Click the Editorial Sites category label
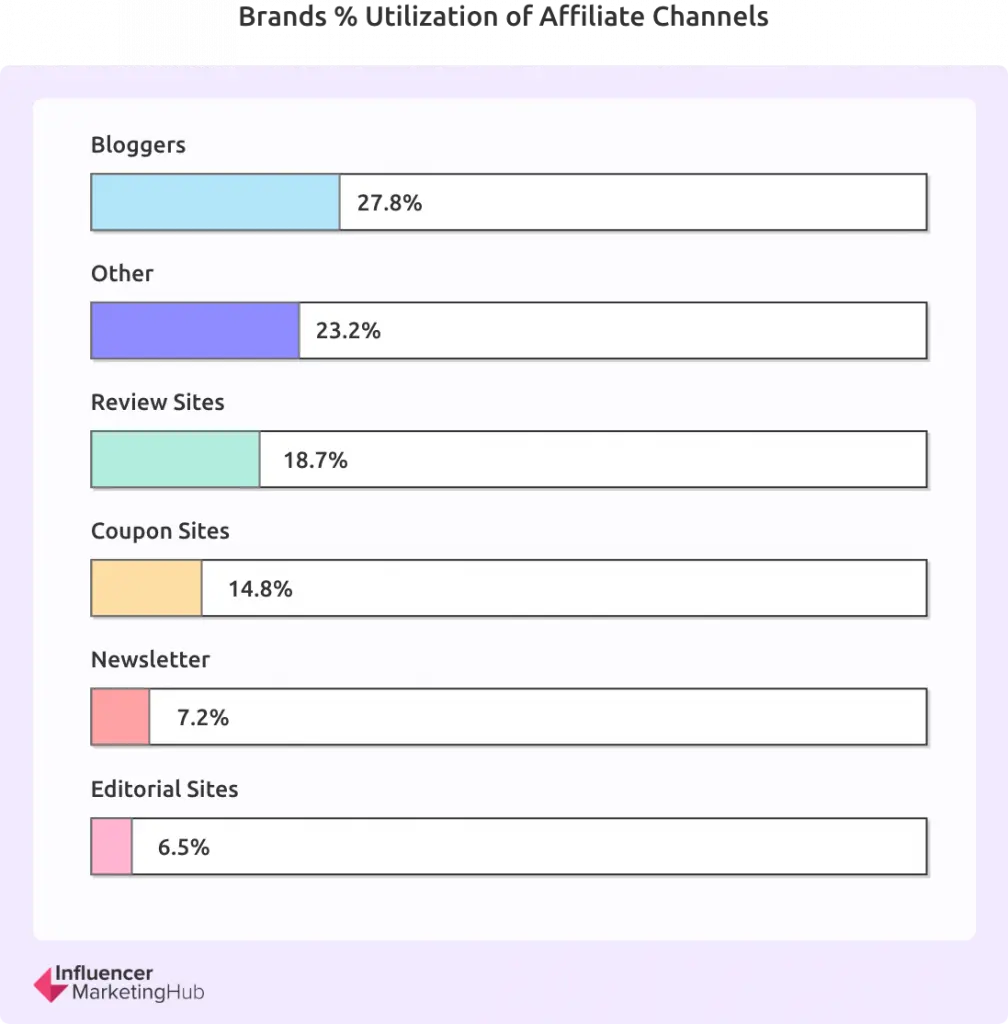Screen dimensions: 1008x1024 tap(165, 789)
